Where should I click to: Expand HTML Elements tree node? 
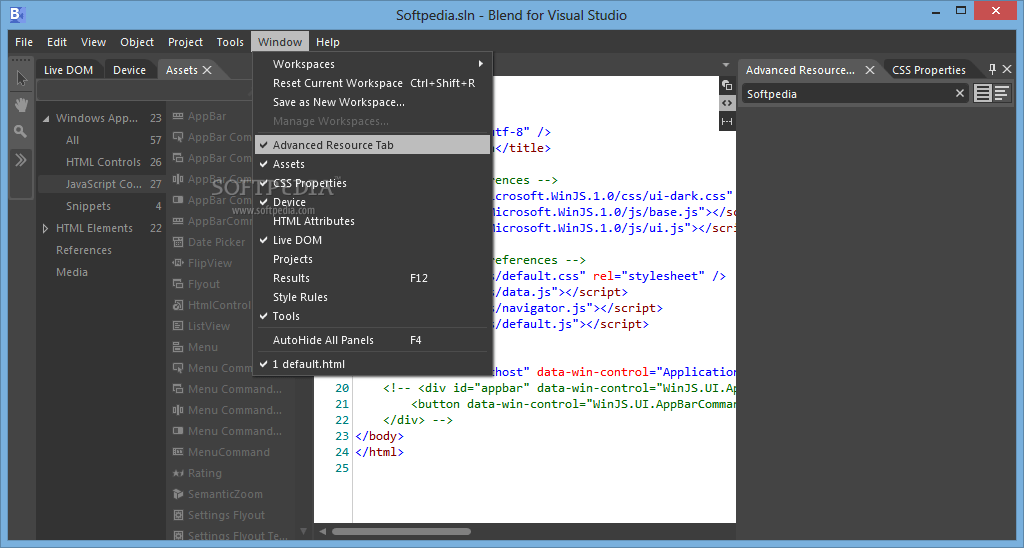[45, 229]
